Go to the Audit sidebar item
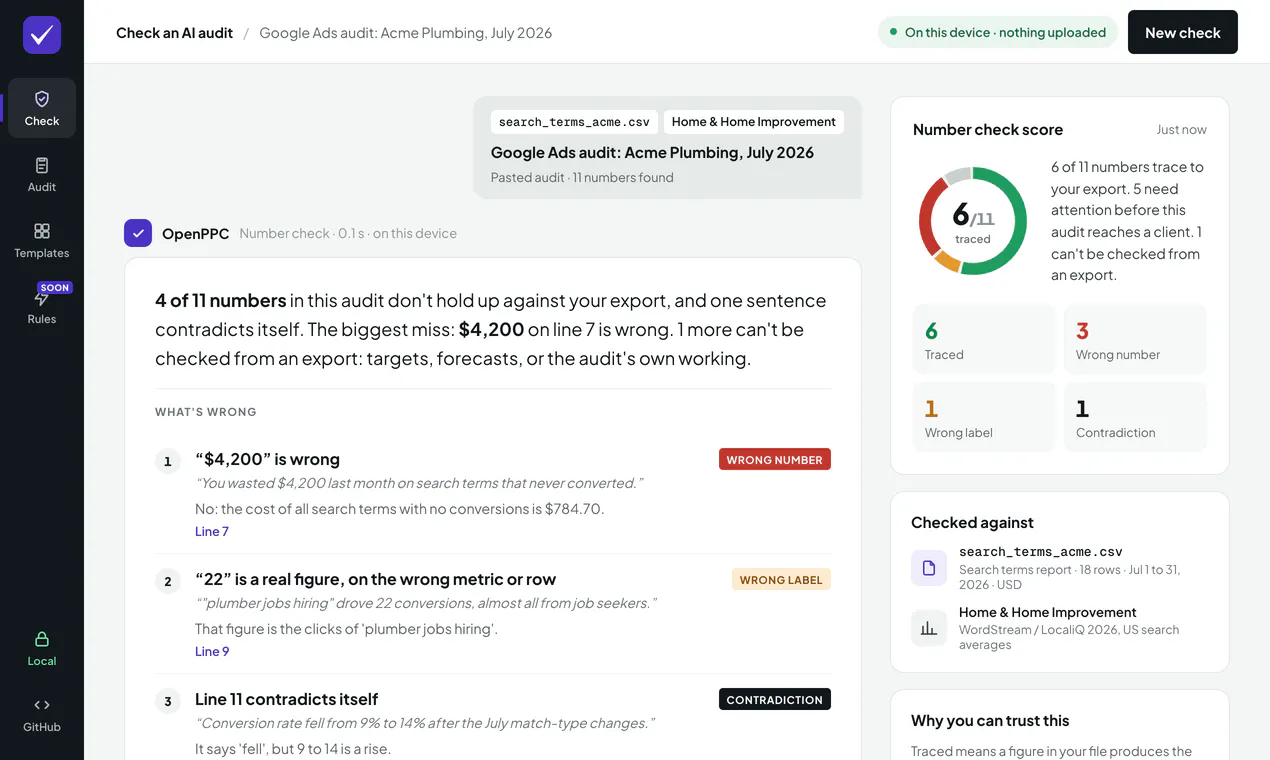 pos(42,174)
